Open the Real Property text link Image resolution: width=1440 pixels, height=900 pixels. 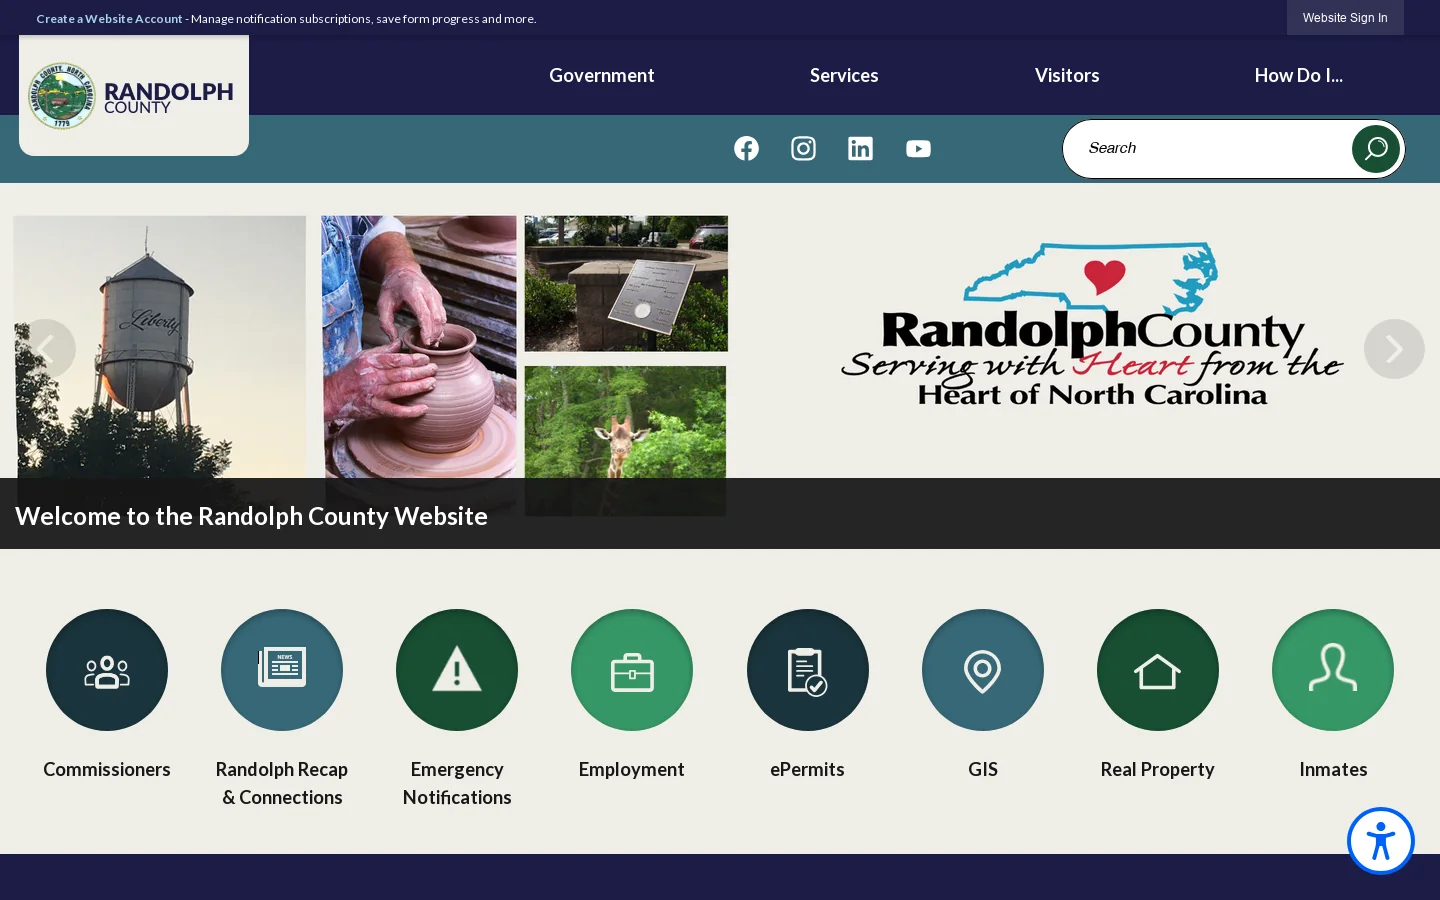(x=1158, y=769)
